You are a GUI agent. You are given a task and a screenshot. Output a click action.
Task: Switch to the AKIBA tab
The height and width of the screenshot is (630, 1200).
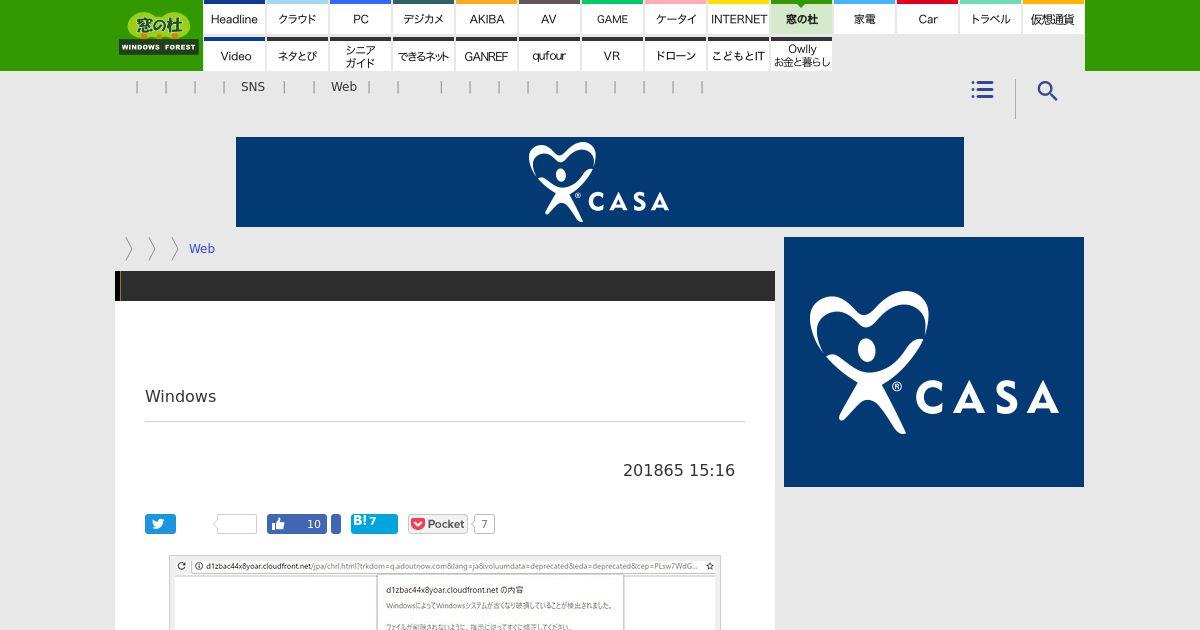tap(486, 18)
